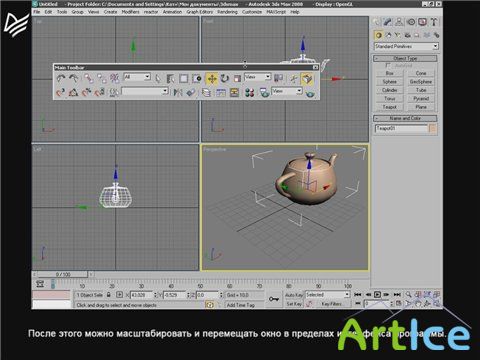The height and width of the screenshot is (360, 480).
Task: Click the Undo icon in Main Toolbar
Action: pos(61,79)
